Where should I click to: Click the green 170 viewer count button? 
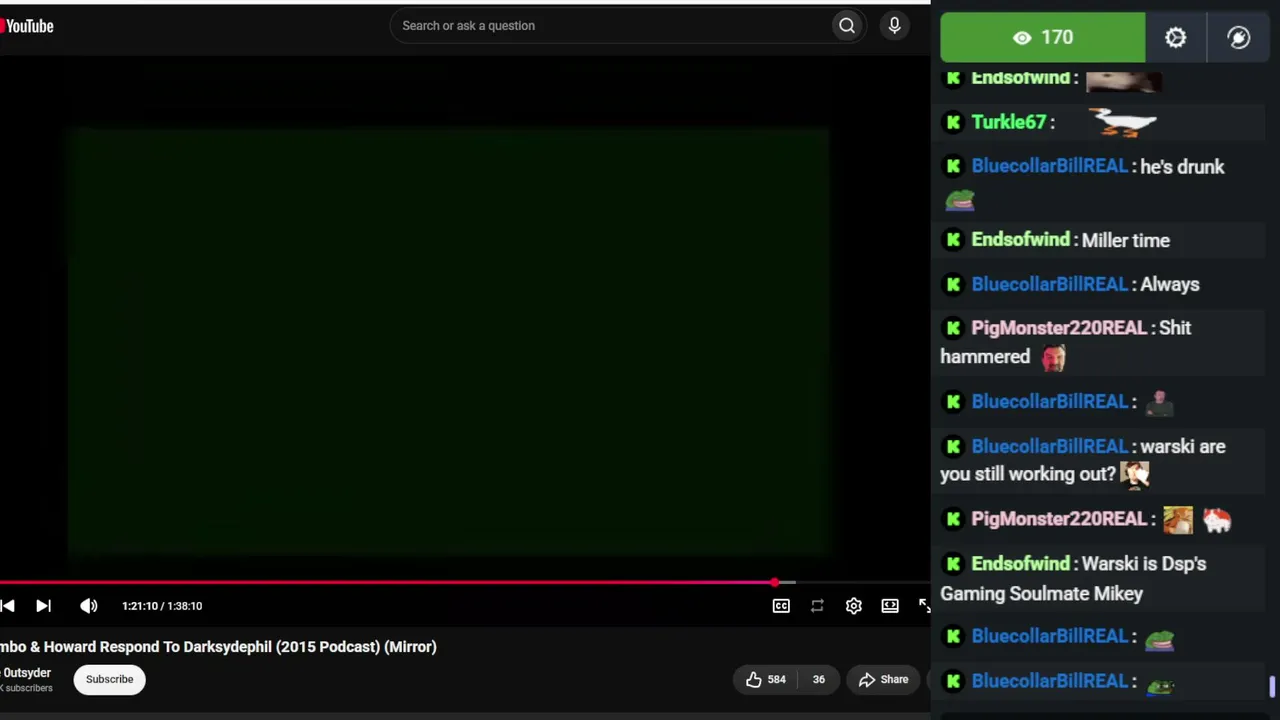[x=1043, y=38]
